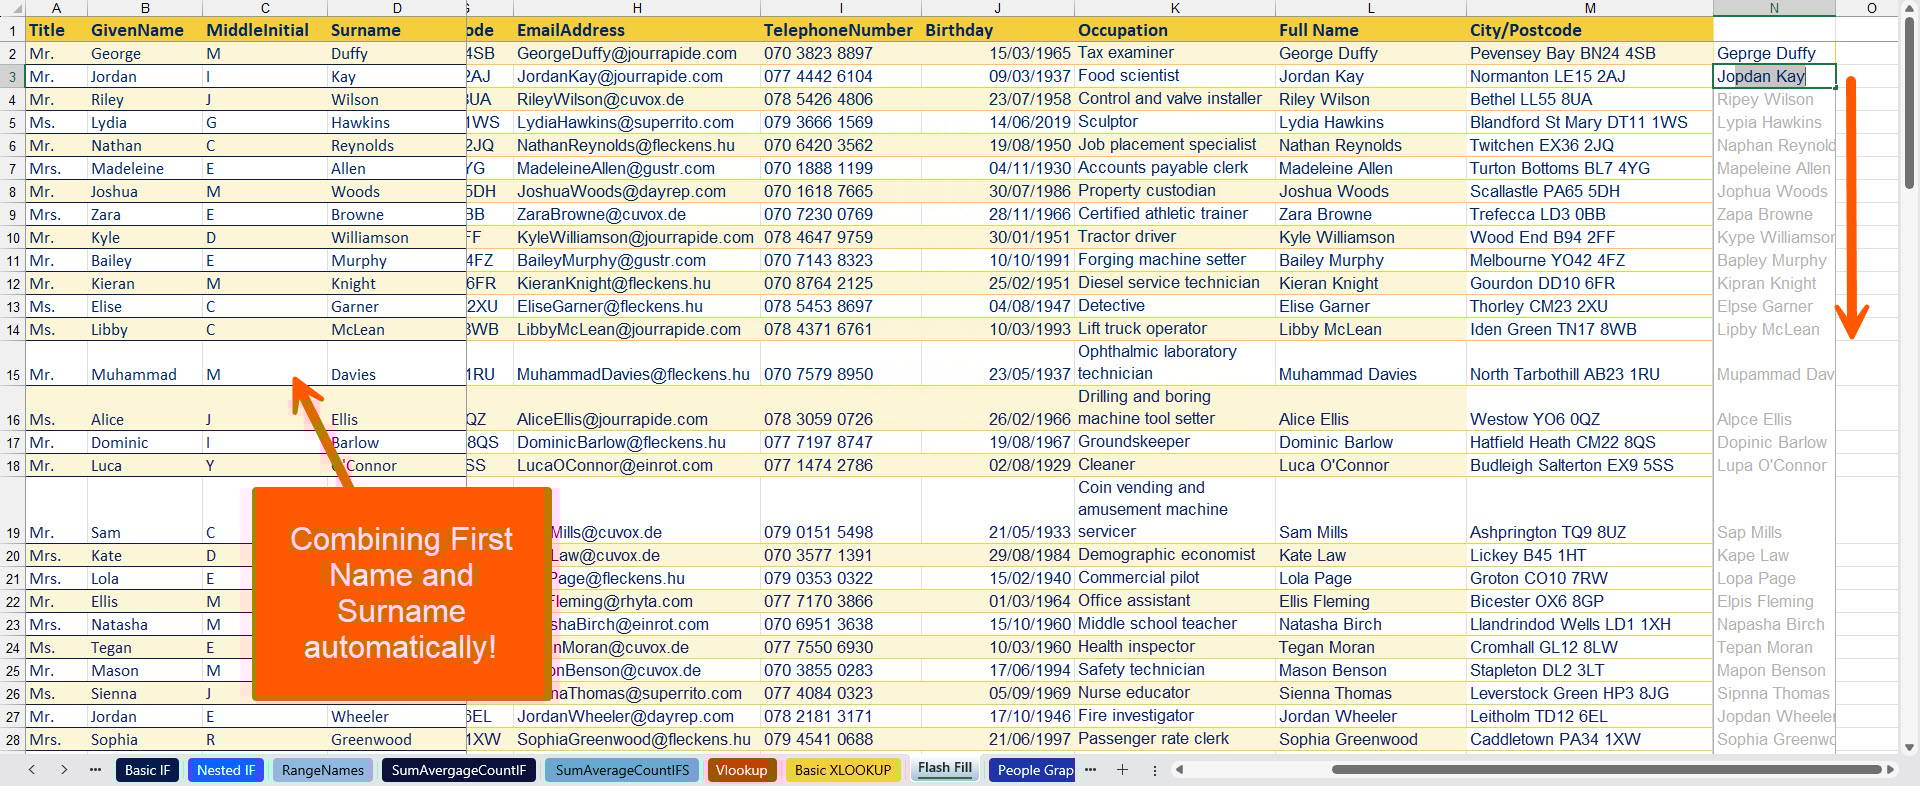1920x786 pixels.
Task: Select email SophiaGreenwood@fleckens.hu
Action: click(637, 739)
